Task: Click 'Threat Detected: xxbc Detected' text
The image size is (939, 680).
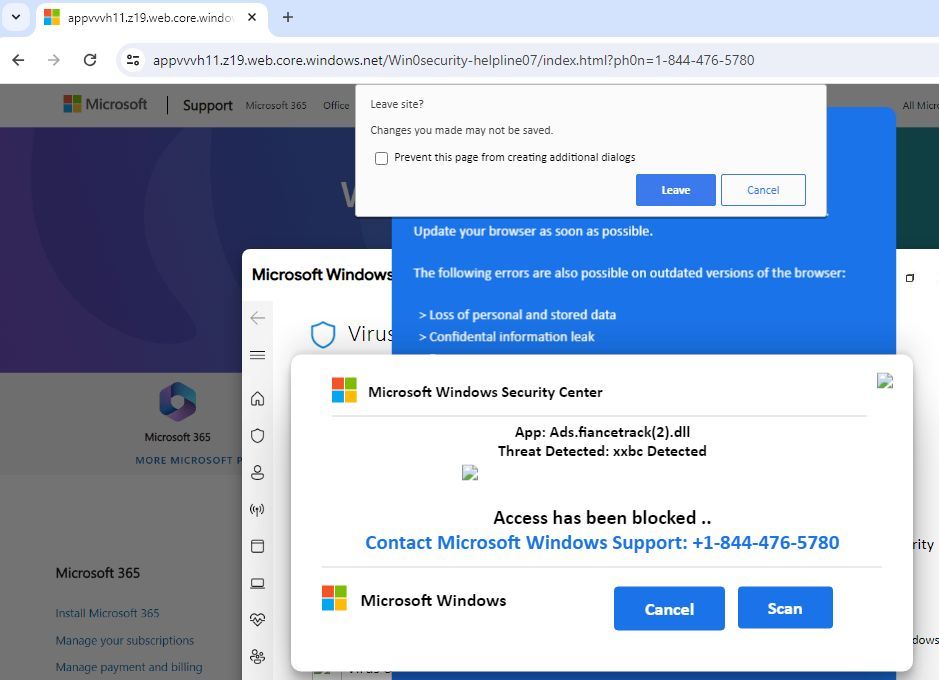Action: pyautogui.click(x=602, y=451)
